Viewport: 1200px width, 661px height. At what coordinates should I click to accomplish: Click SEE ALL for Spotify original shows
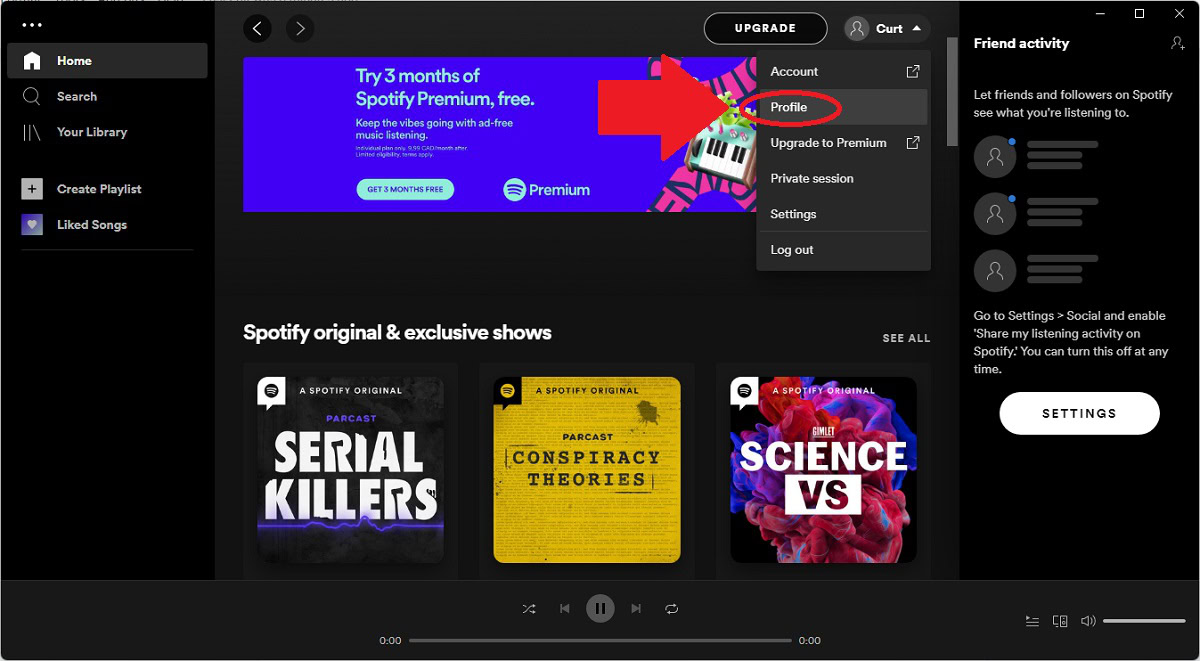point(906,338)
